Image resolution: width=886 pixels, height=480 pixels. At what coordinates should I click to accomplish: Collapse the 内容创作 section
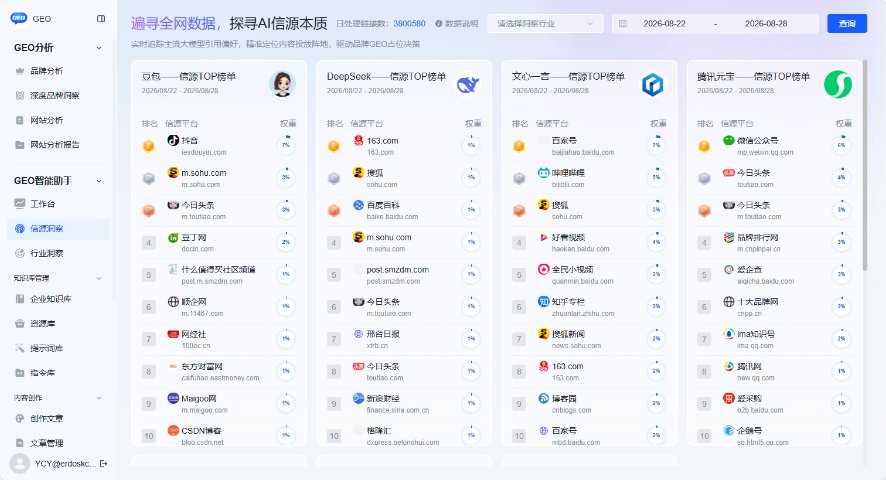click(x=99, y=398)
